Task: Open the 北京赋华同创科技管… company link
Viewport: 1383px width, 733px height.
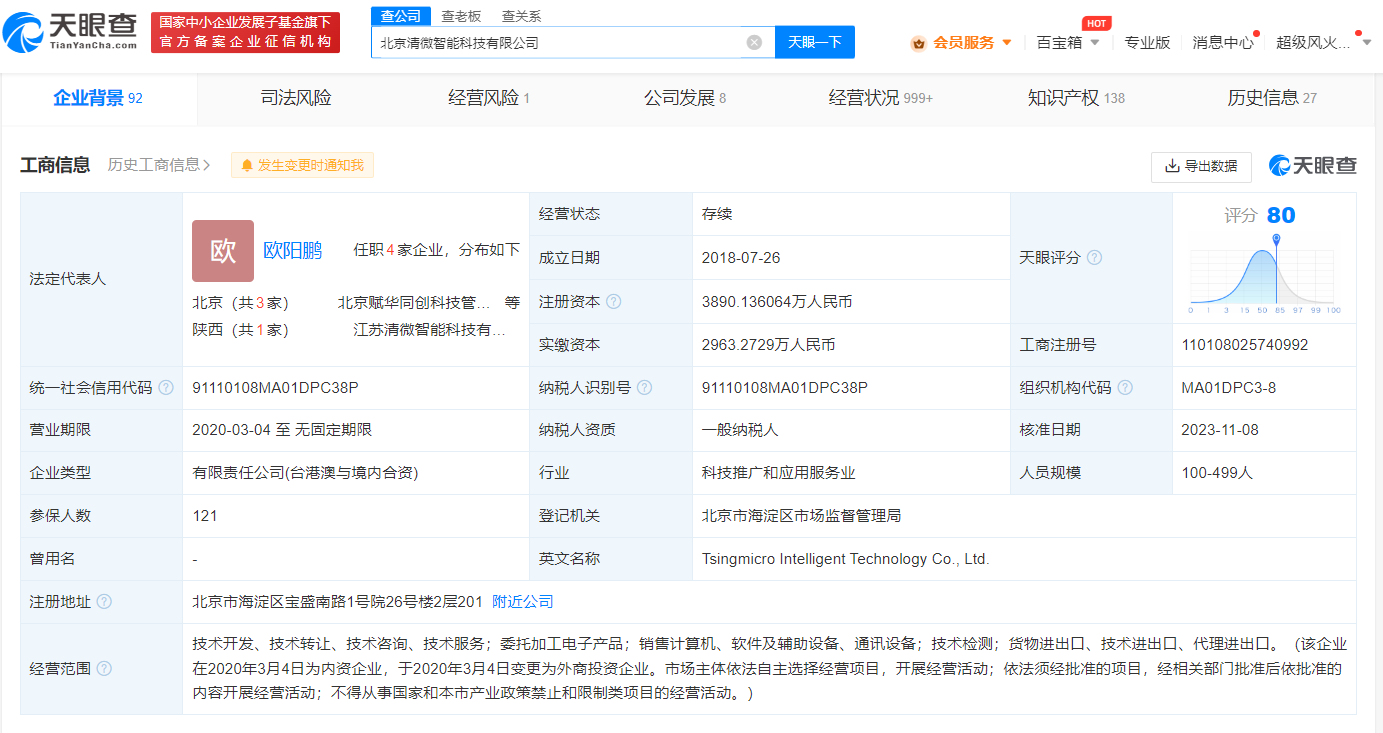Action: tap(414, 302)
